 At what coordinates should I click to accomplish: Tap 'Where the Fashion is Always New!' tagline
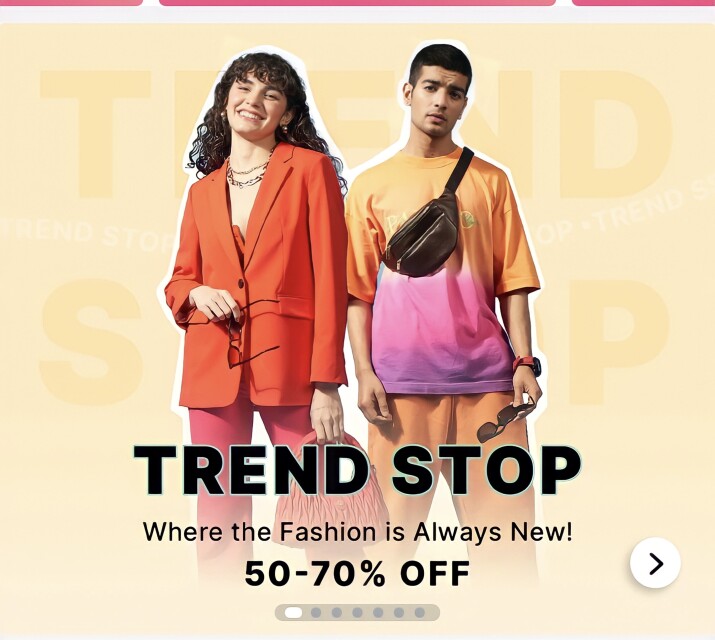[357, 532]
